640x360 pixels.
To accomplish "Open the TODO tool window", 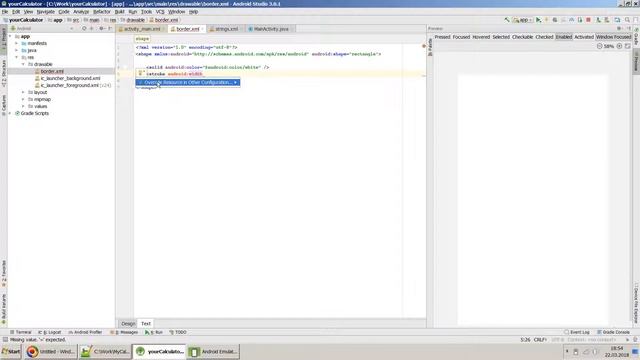I will (178, 332).
